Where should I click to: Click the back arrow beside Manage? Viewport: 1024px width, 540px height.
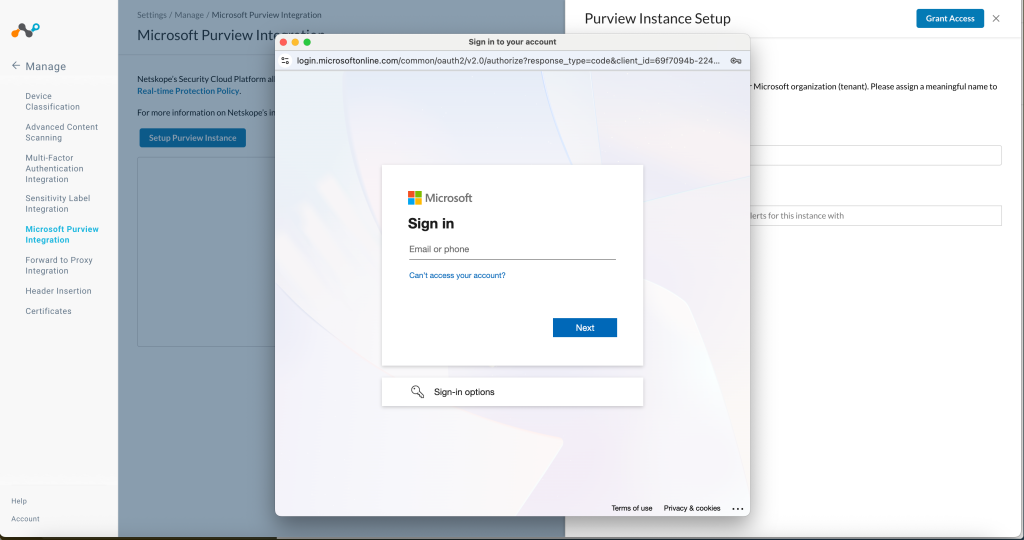coord(16,65)
